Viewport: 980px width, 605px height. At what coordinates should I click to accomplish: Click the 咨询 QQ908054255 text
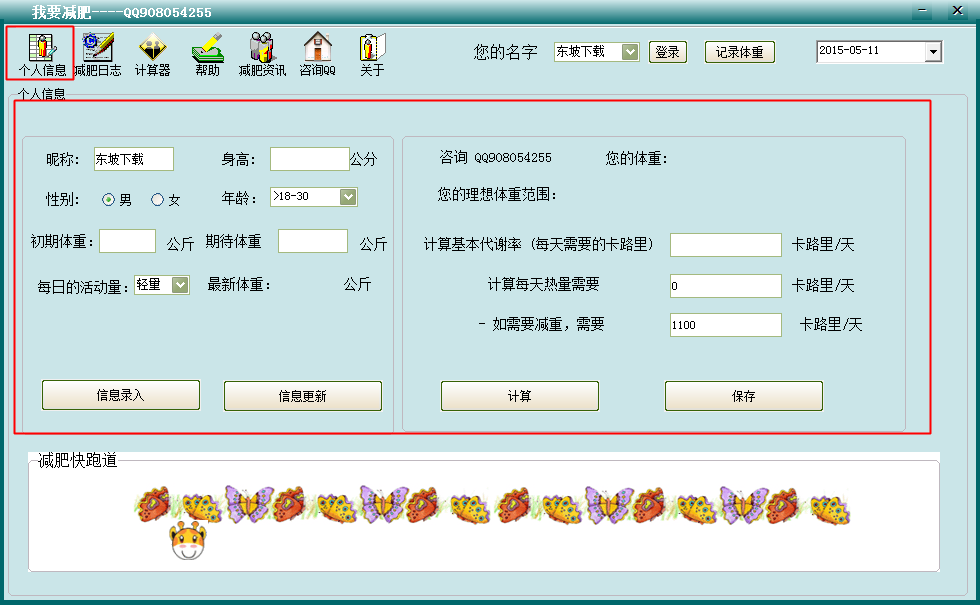point(495,158)
